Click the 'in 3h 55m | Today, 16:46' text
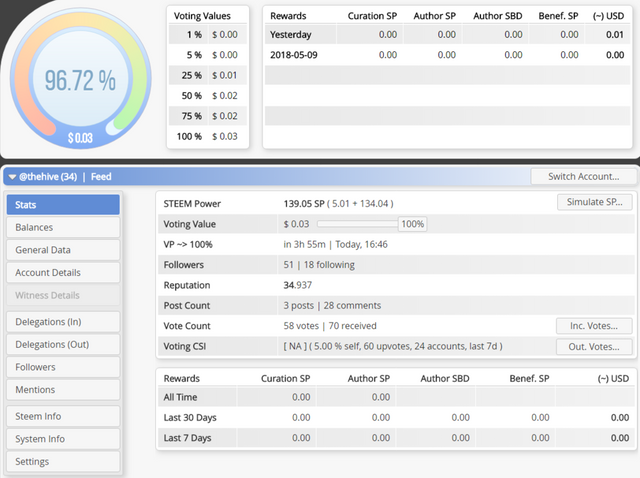This screenshot has height=478, width=640. click(x=336, y=245)
